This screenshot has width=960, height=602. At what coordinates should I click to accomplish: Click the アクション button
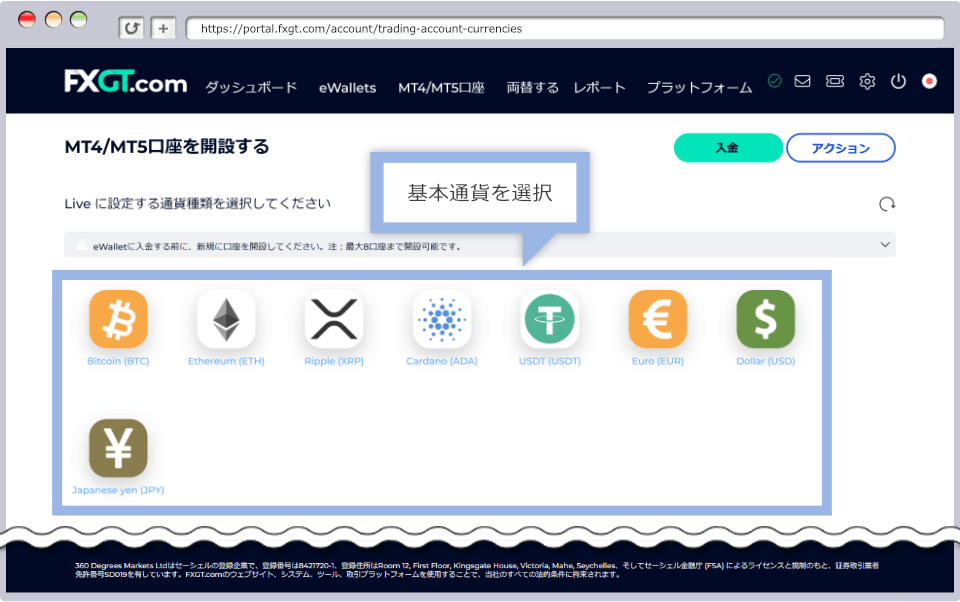(x=841, y=148)
